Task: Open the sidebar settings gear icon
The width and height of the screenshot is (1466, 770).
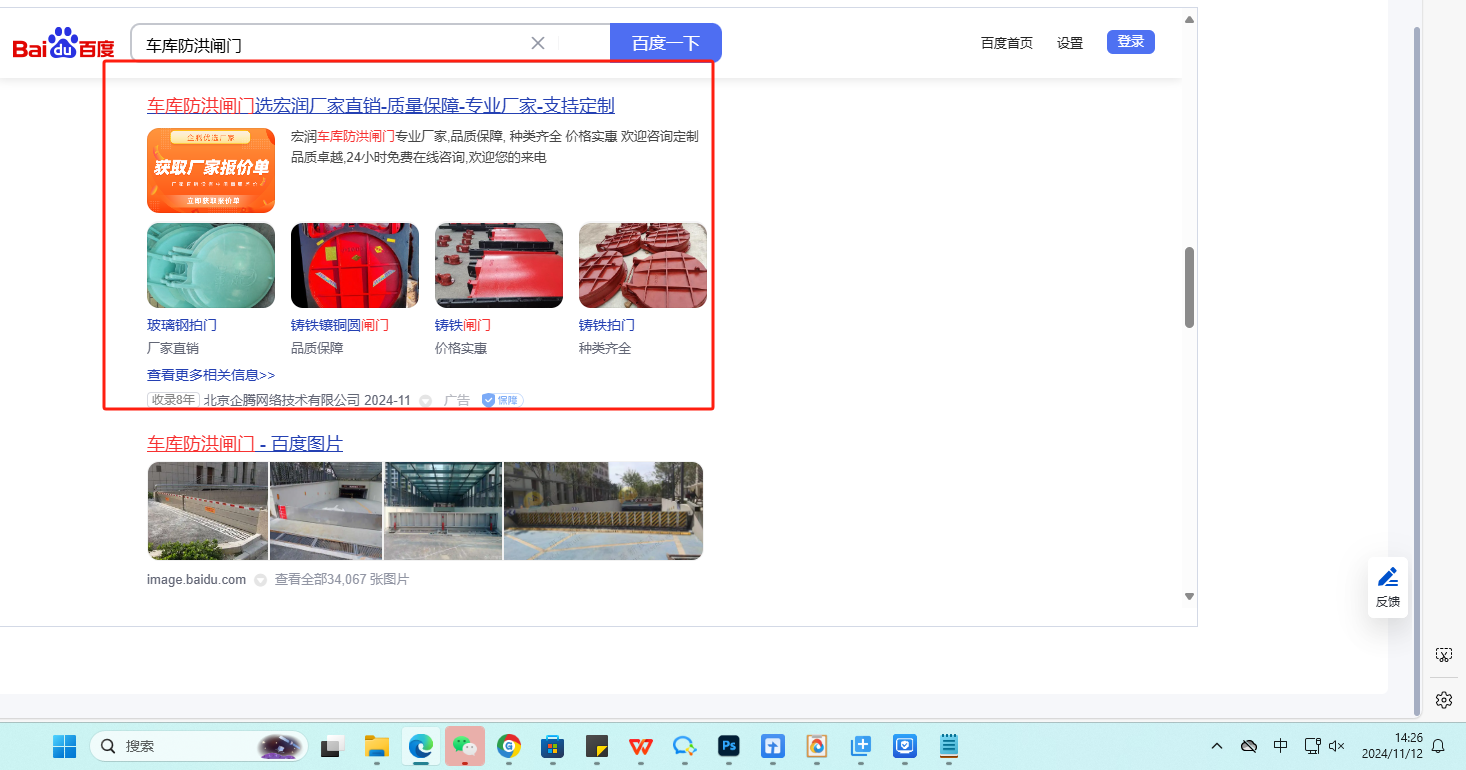Action: point(1443,700)
